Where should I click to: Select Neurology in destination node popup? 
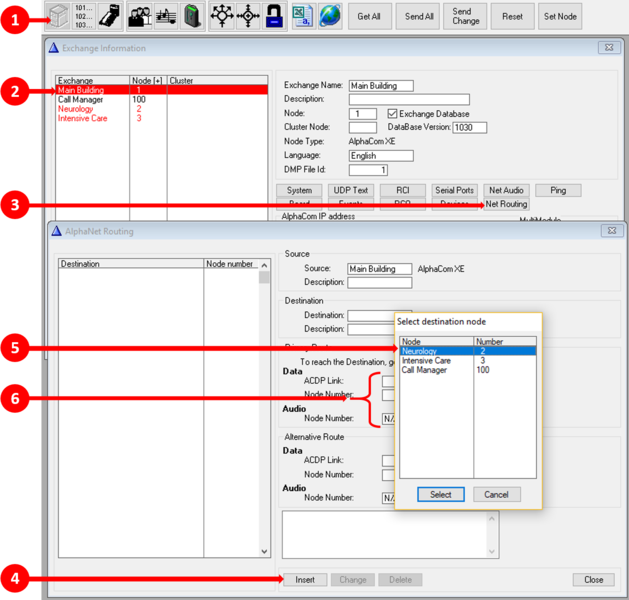(x=468, y=351)
